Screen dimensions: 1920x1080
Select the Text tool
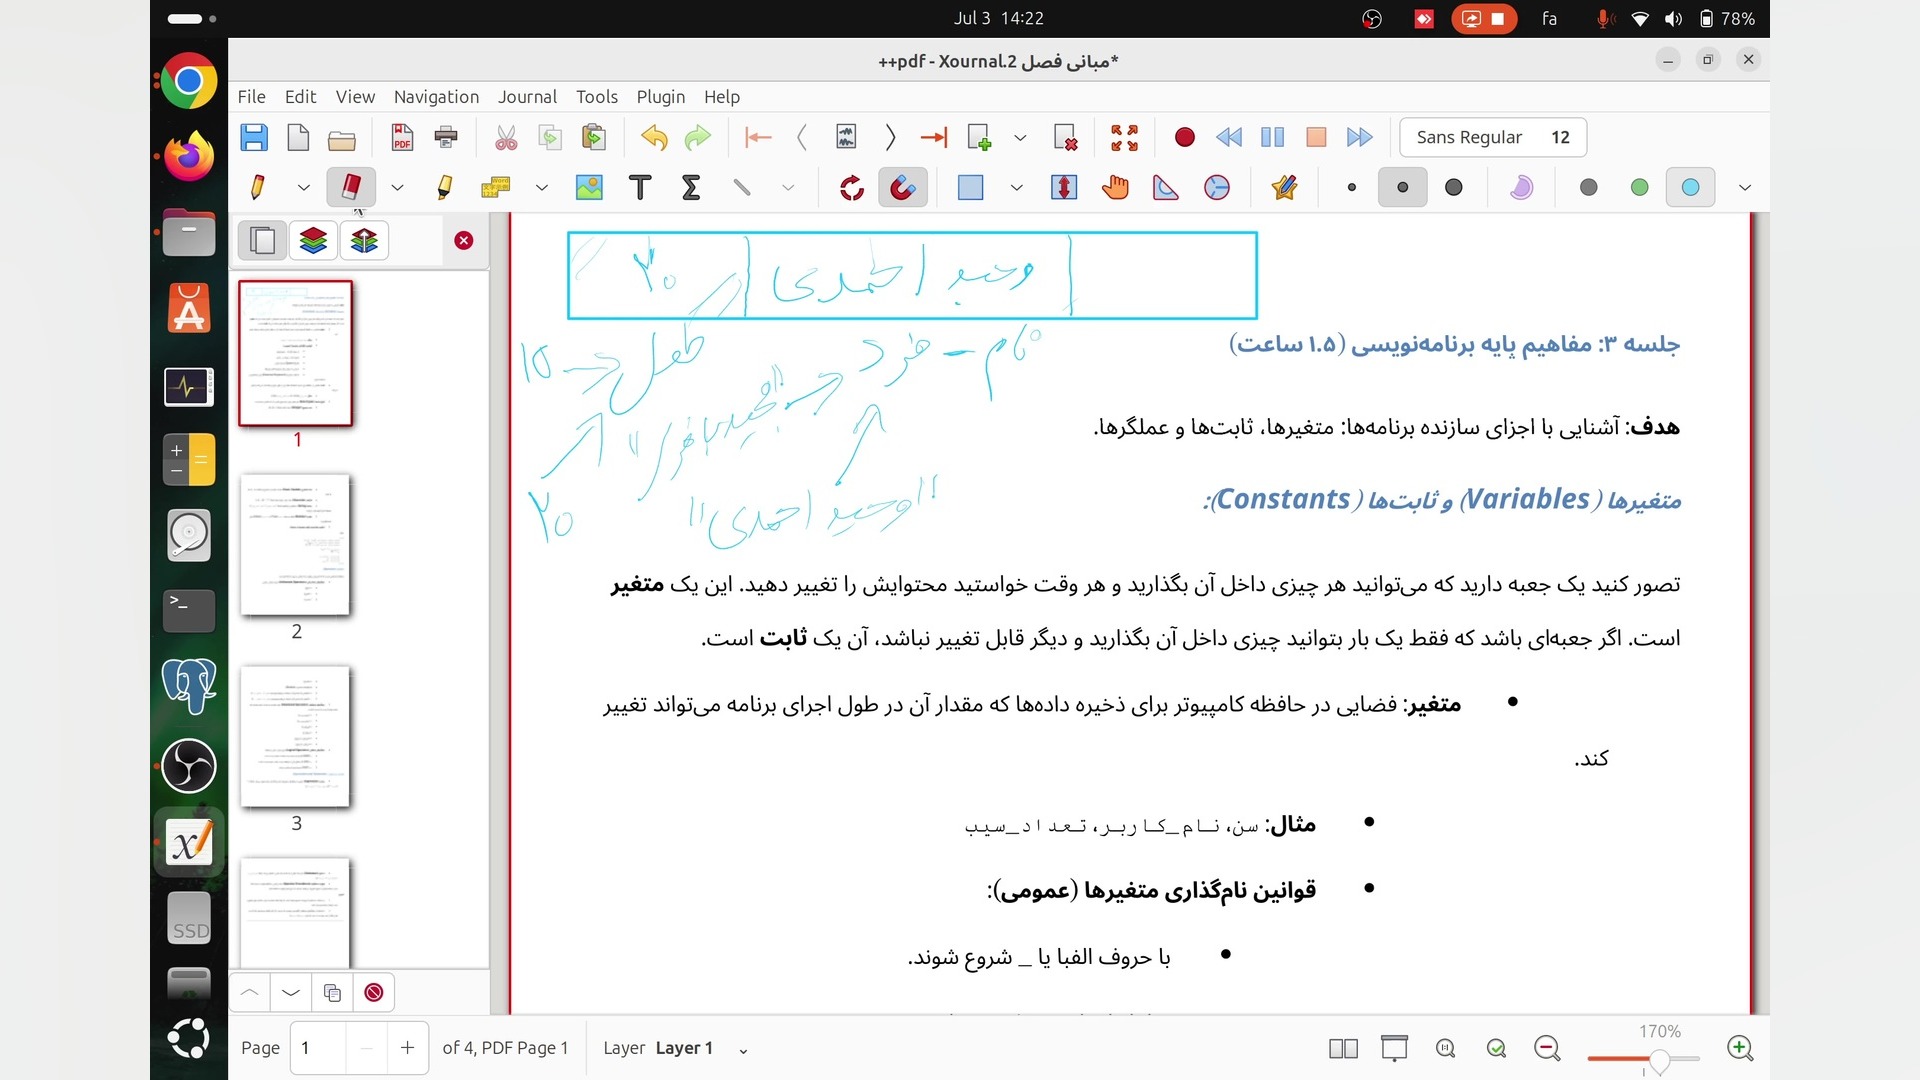click(x=640, y=187)
